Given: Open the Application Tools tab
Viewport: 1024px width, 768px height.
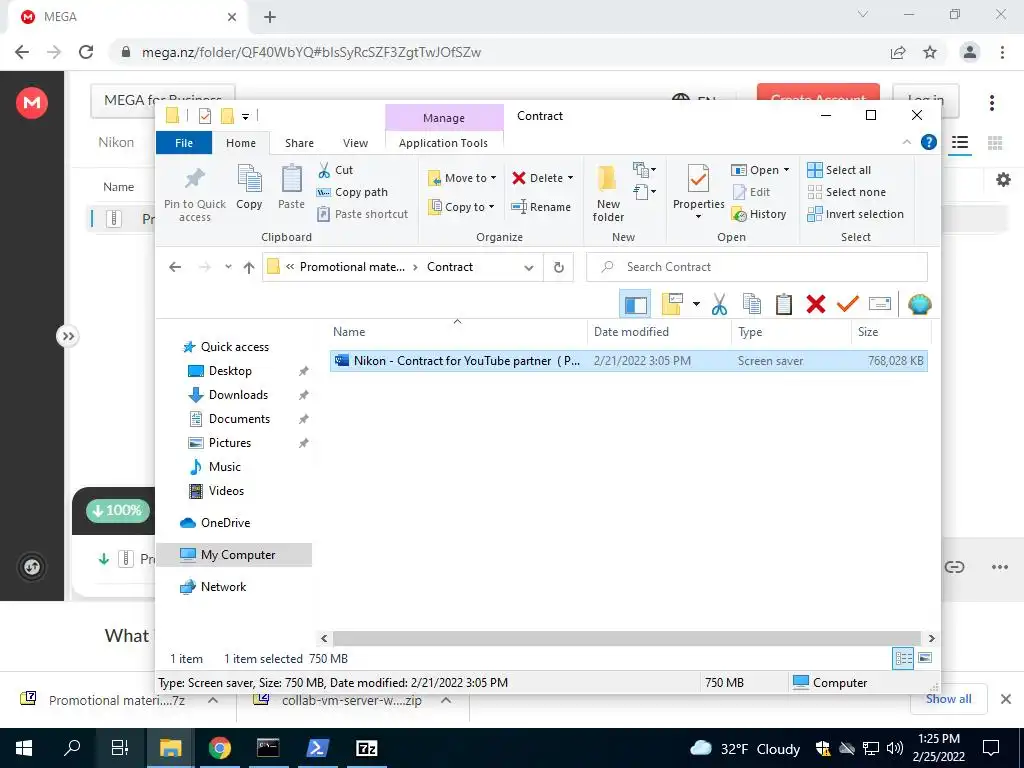Looking at the screenshot, I should (443, 143).
